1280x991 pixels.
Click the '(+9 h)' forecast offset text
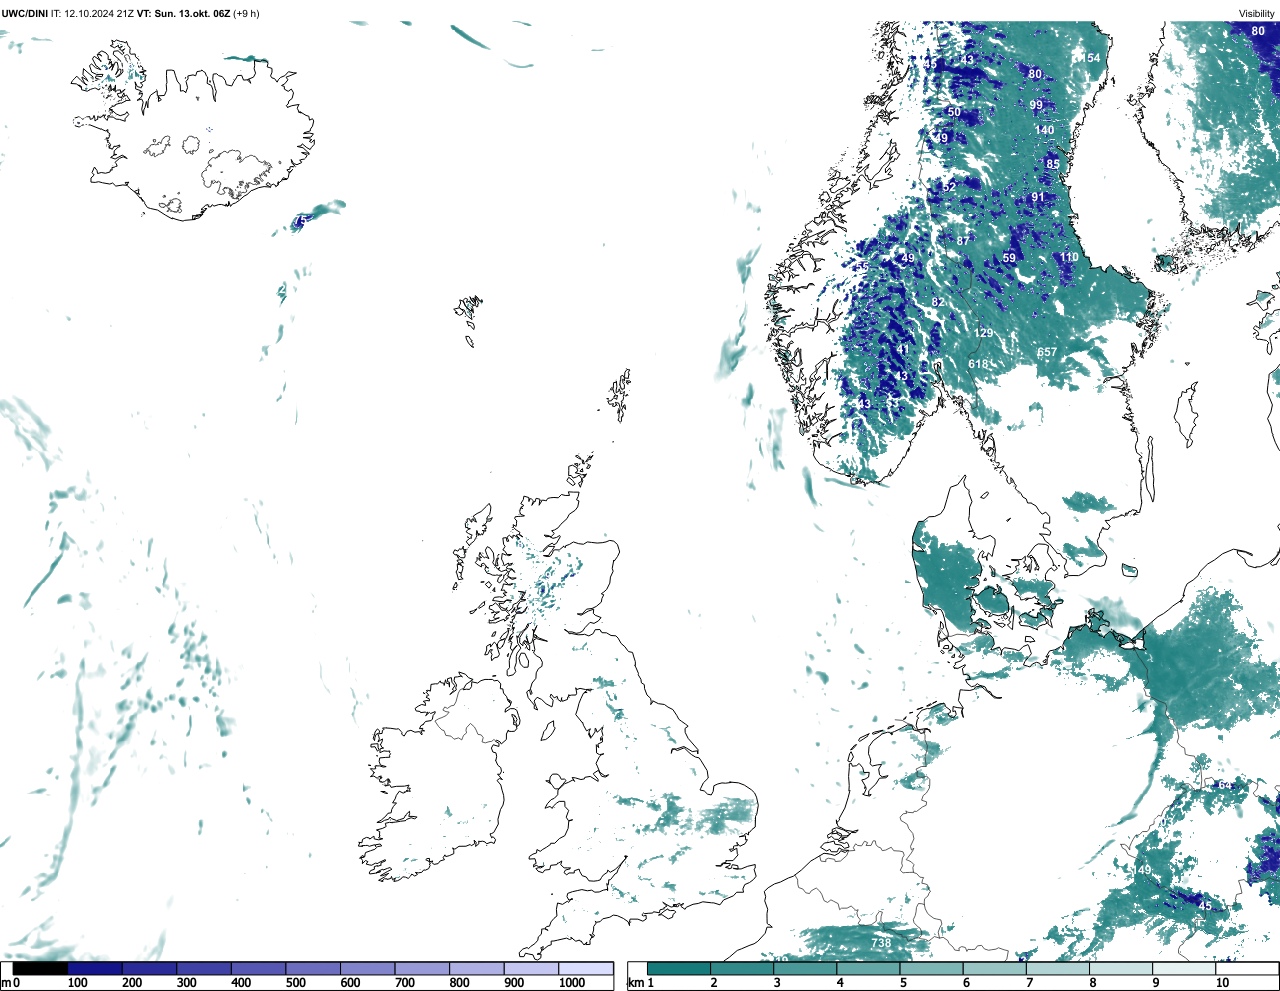[x=246, y=14]
